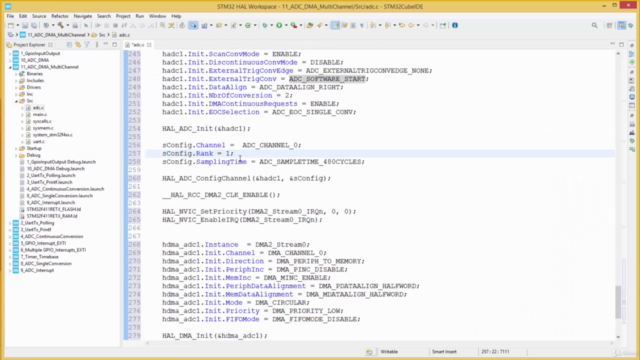Maximize the Project Explorer panel
Screen dimensions: 640x360
[x=115, y=44]
